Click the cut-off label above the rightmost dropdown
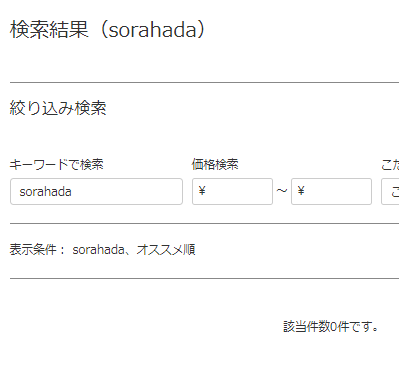Screen dimensions: 399x387 390,164
